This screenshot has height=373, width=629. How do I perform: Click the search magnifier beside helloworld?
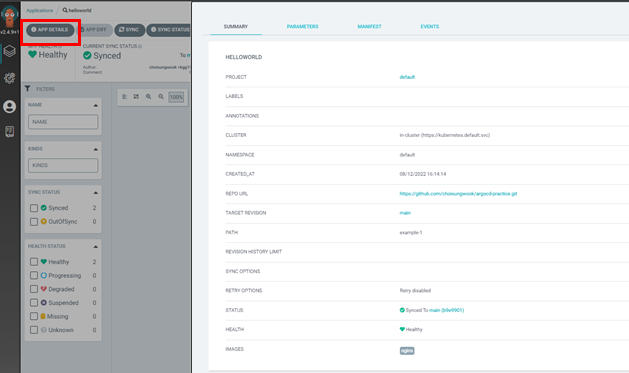coord(65,10)
